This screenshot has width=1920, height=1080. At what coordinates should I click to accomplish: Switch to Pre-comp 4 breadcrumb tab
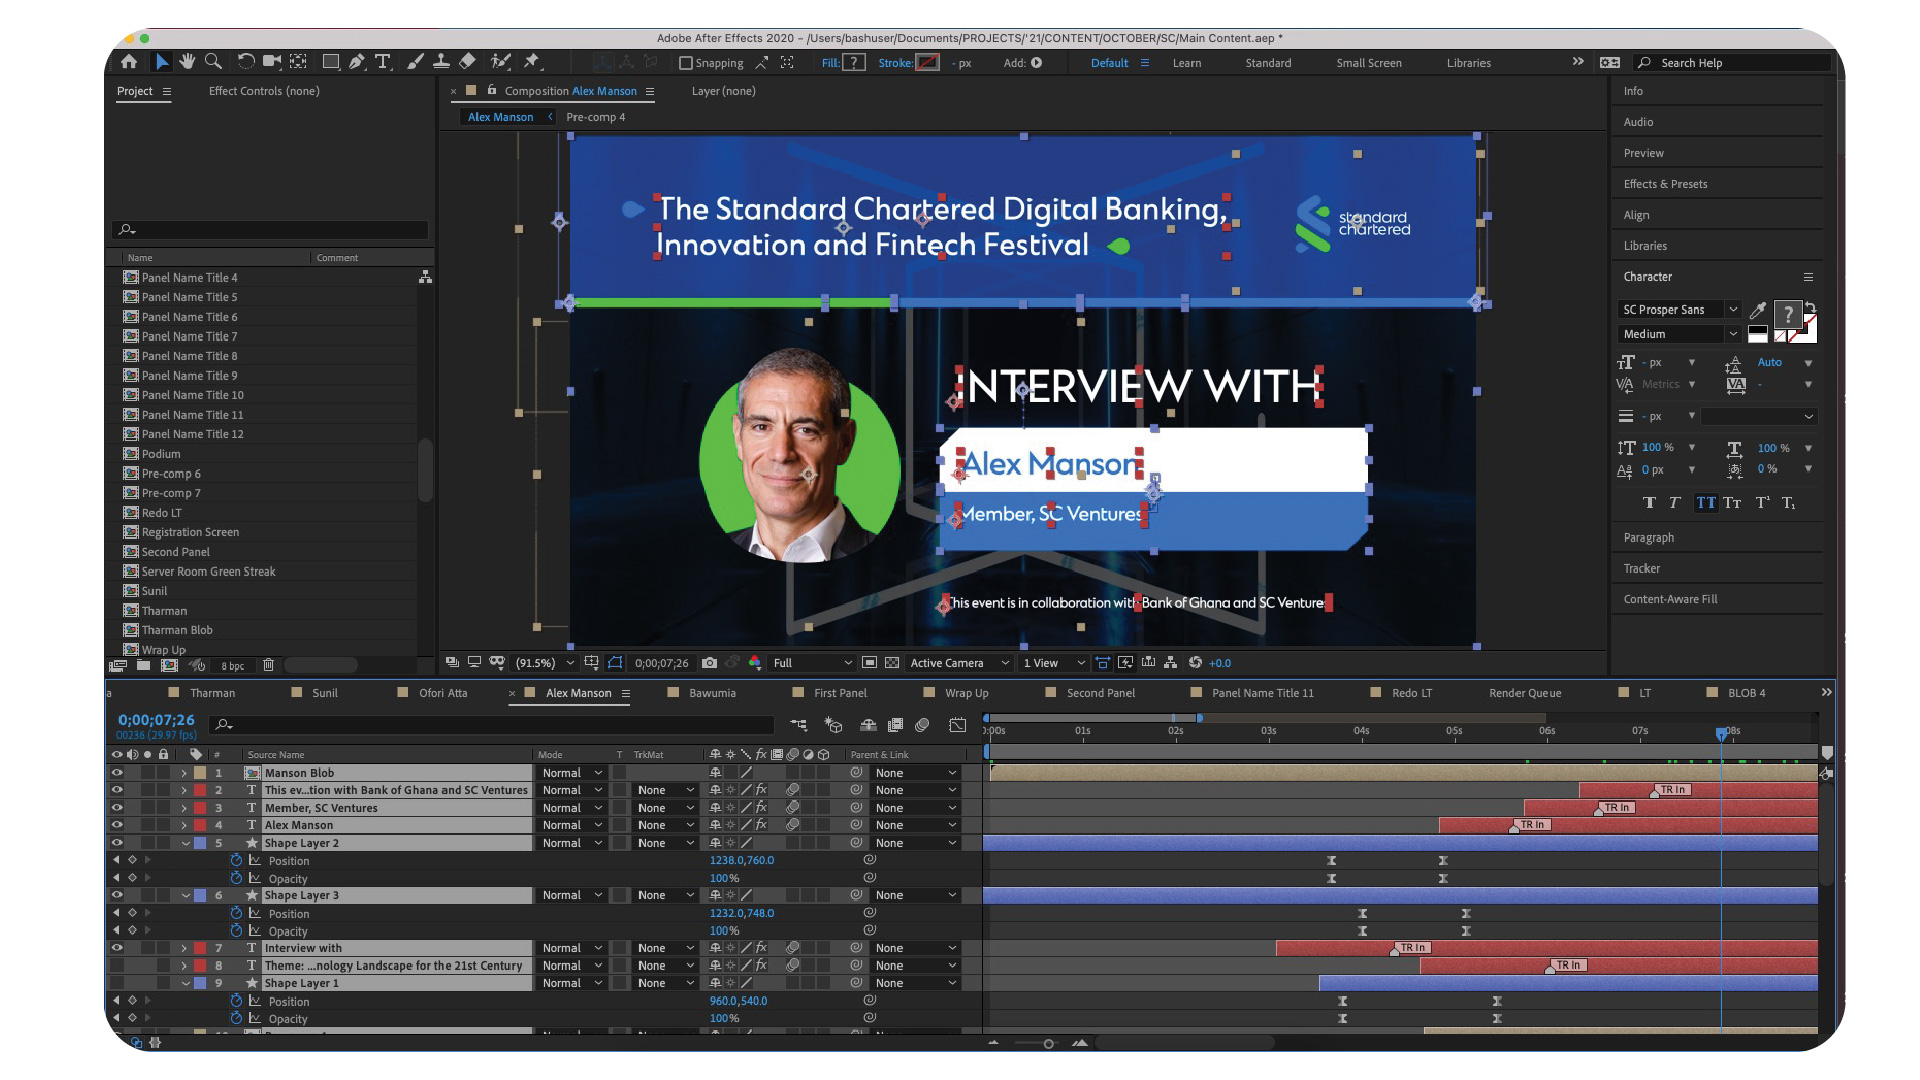pos(595,117)
